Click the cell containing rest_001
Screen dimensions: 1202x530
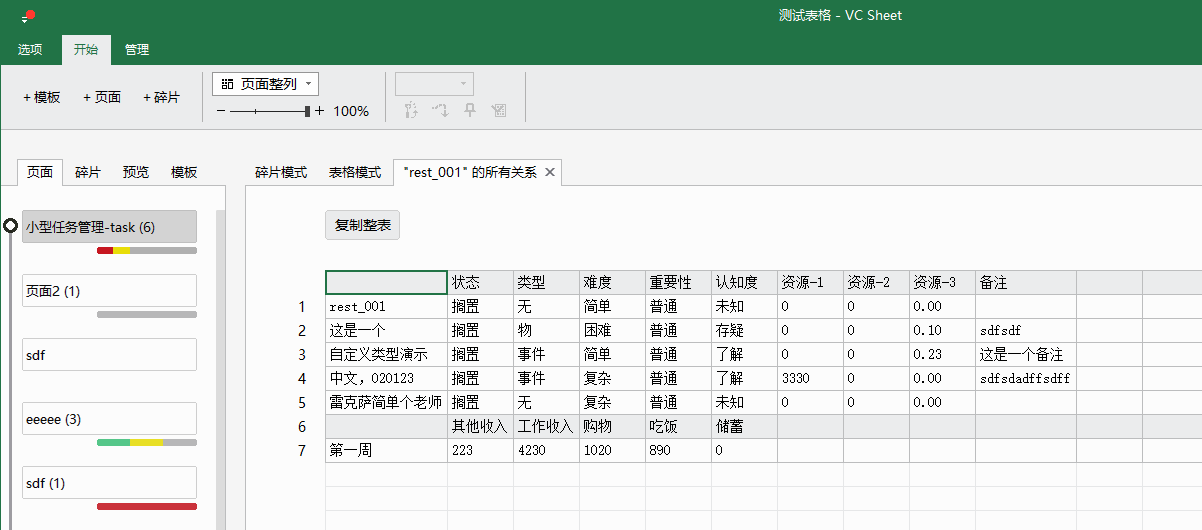386,307
